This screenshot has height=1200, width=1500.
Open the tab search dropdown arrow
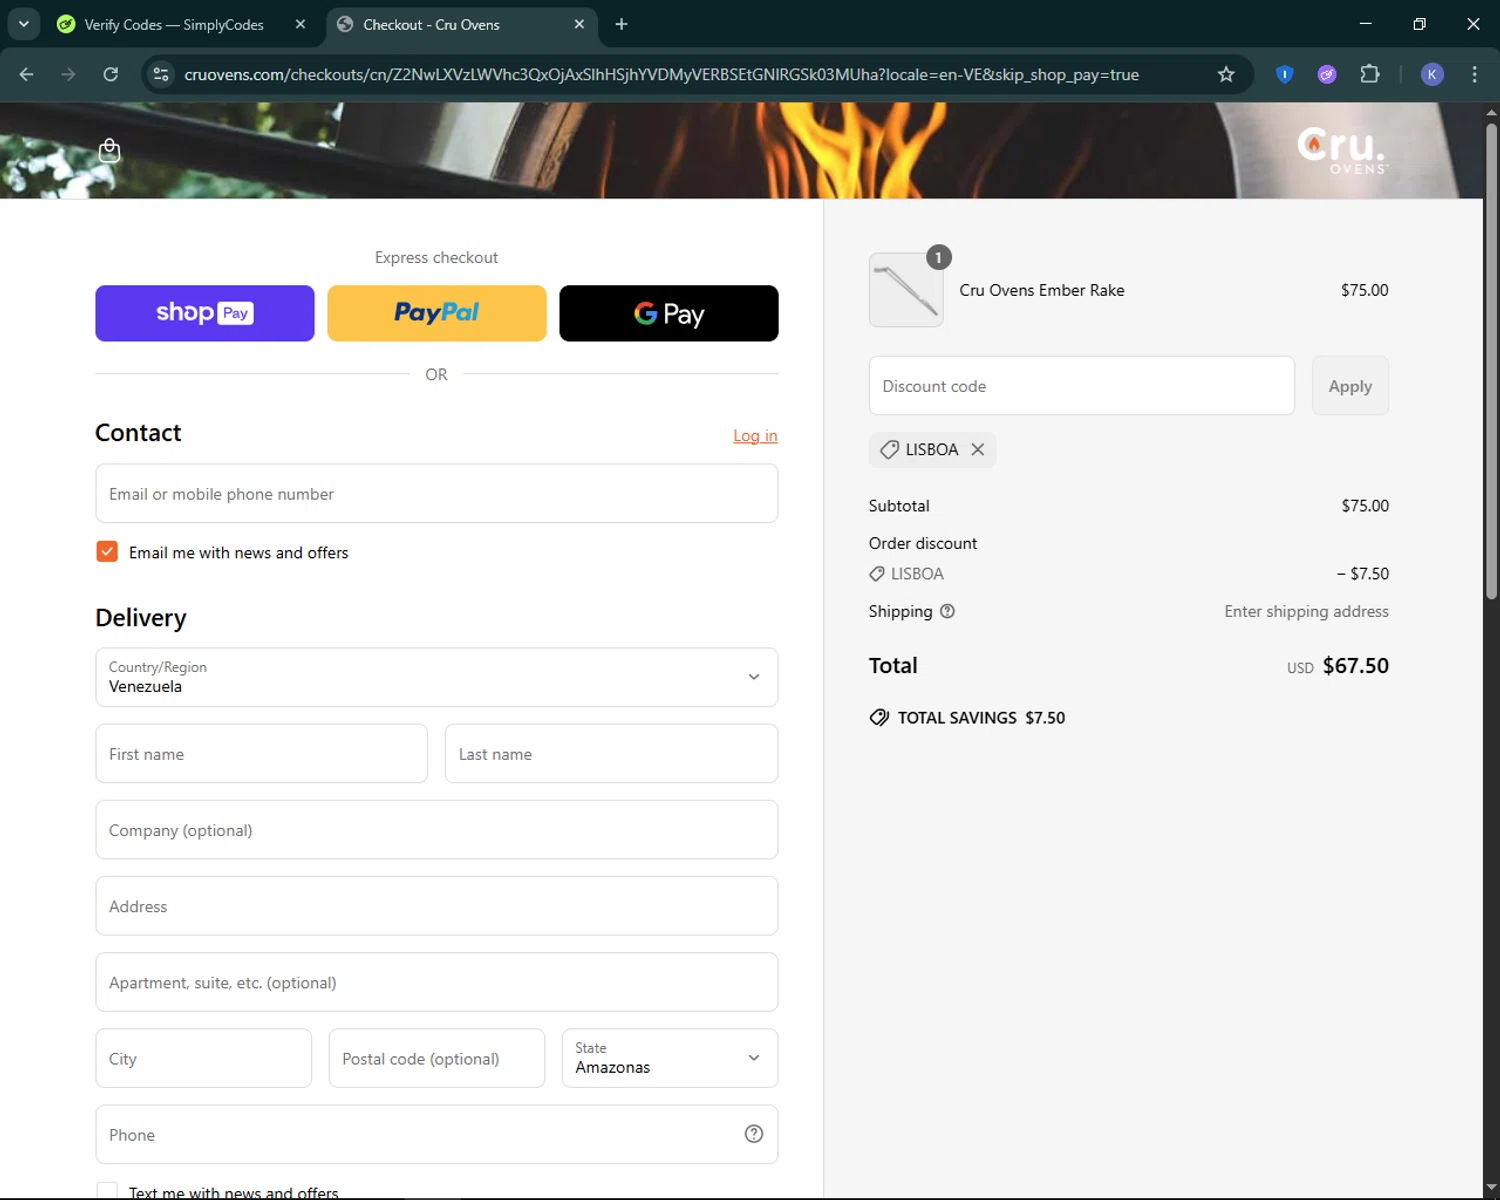coord(23,24)
